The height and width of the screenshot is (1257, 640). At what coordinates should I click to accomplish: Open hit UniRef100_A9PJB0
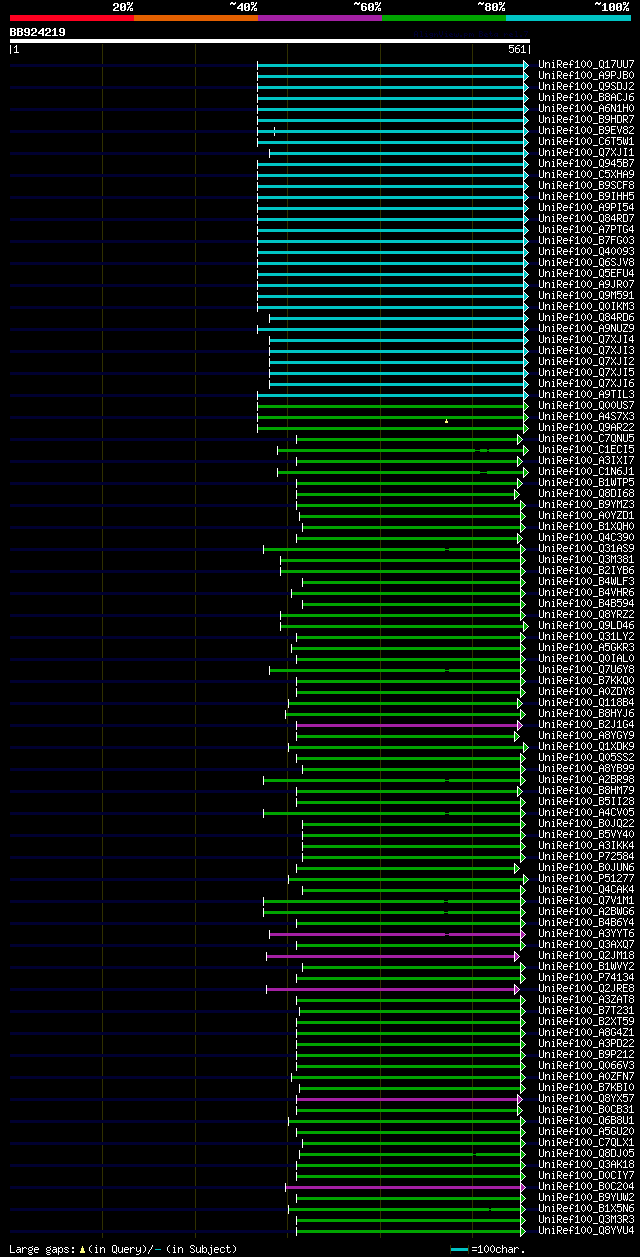(586, 75)
